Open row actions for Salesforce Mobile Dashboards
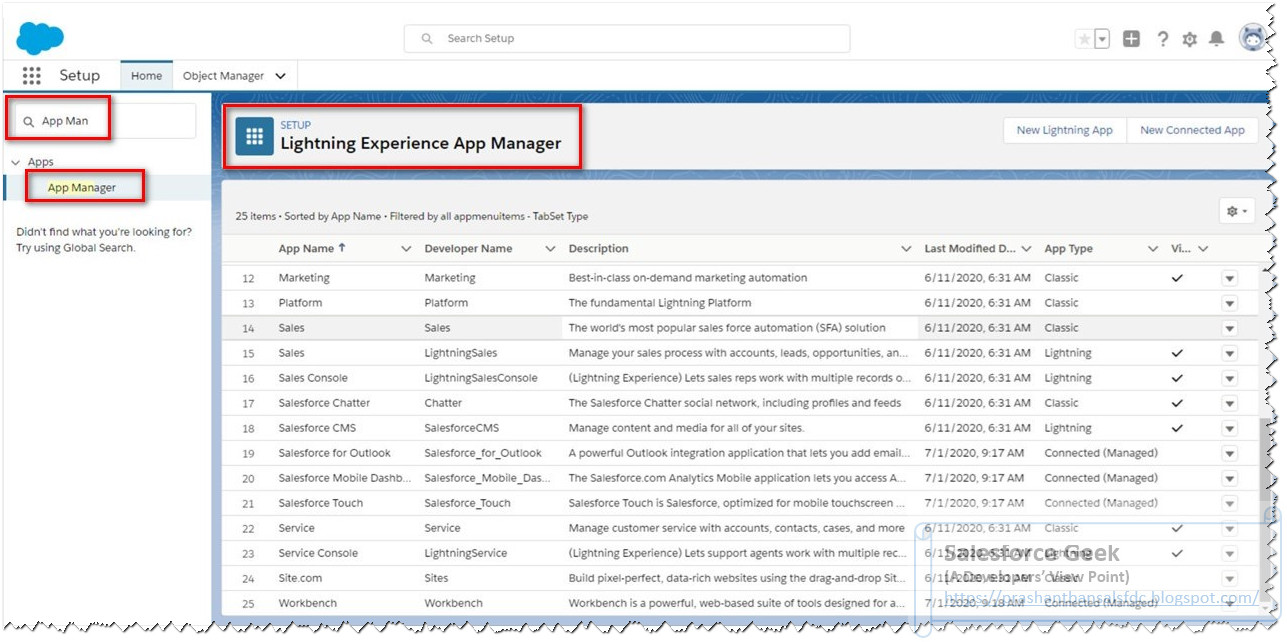1287x642 pixels. click(1229, 478)
